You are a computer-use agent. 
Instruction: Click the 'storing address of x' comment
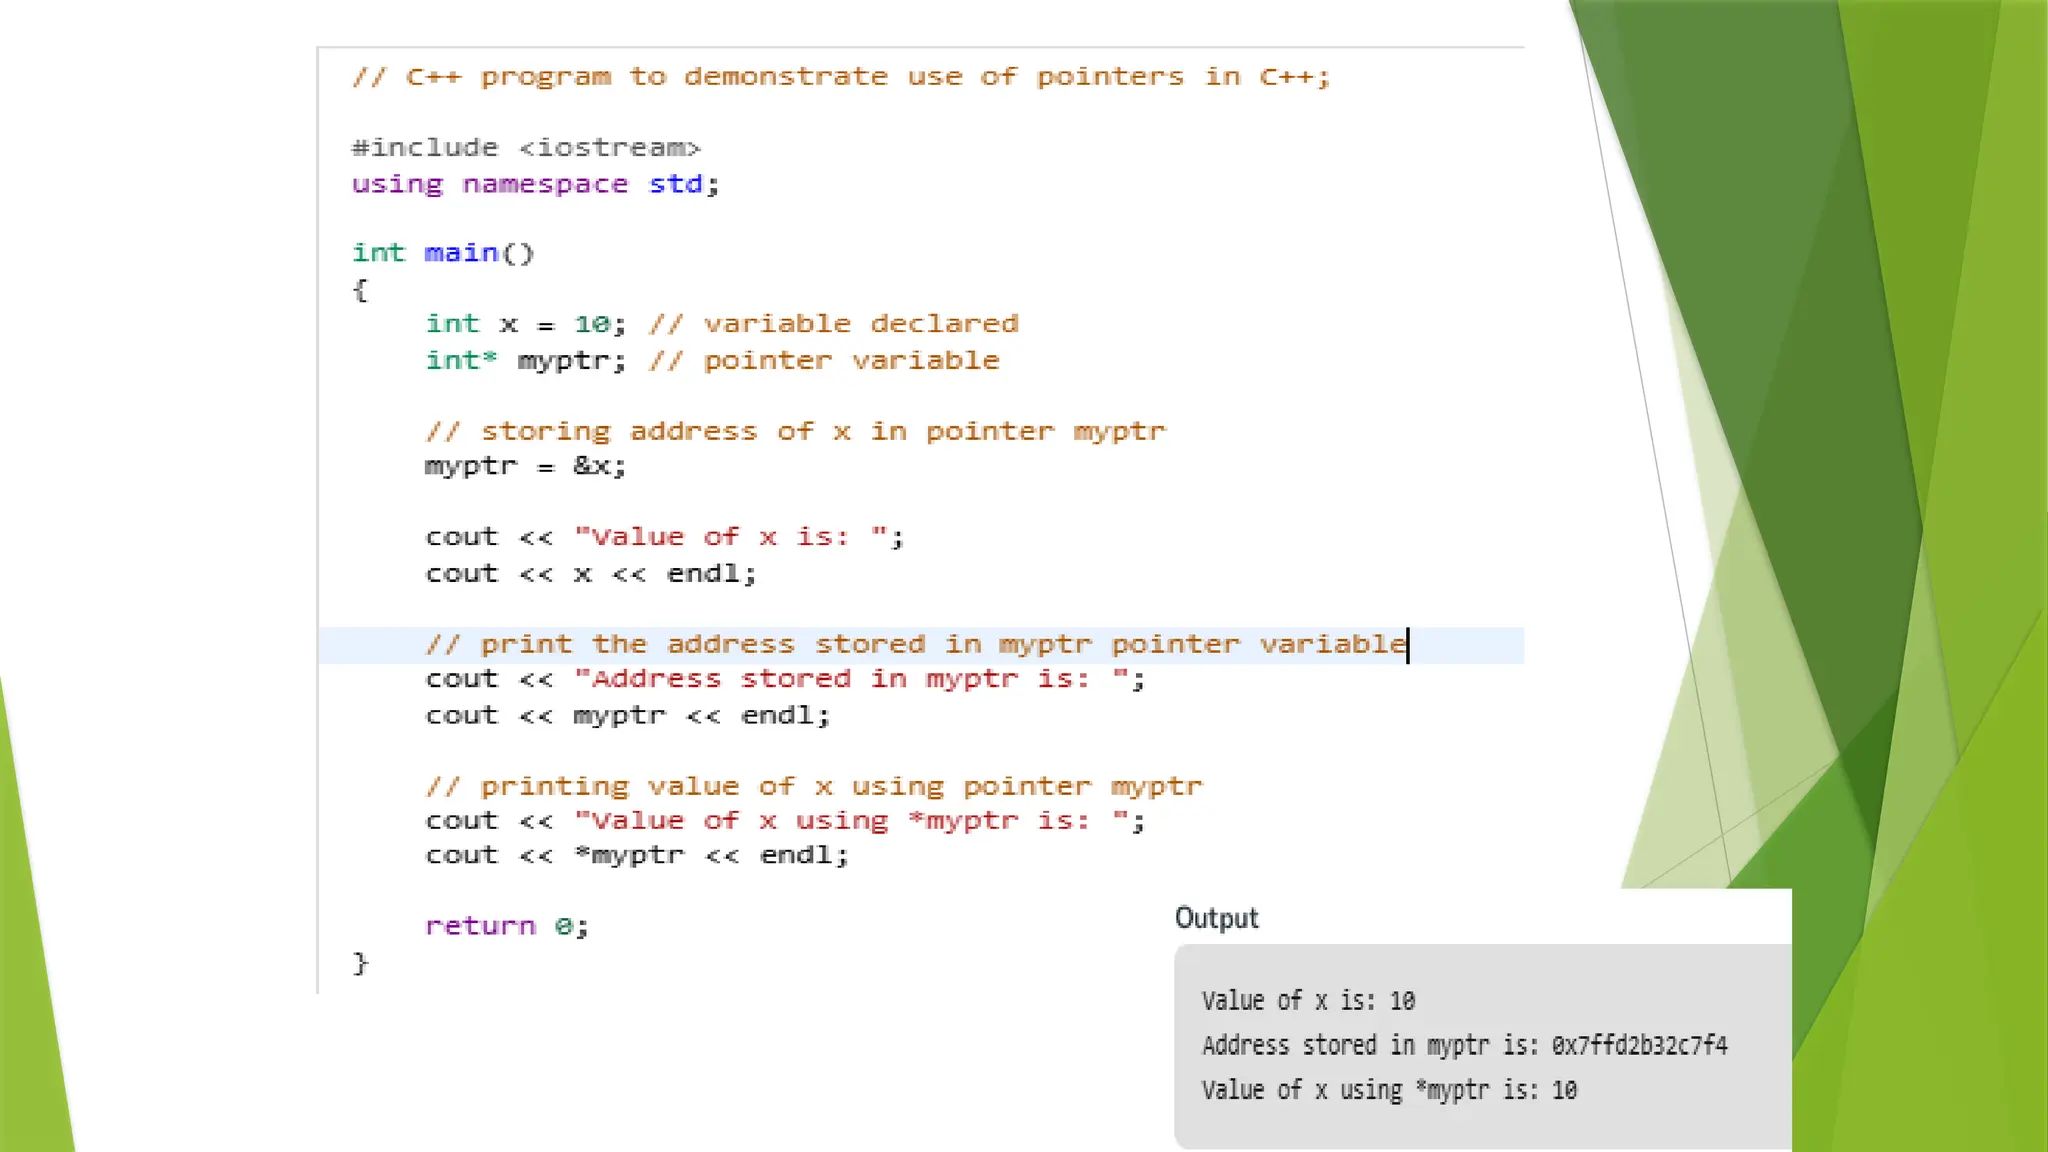(795, 432)
